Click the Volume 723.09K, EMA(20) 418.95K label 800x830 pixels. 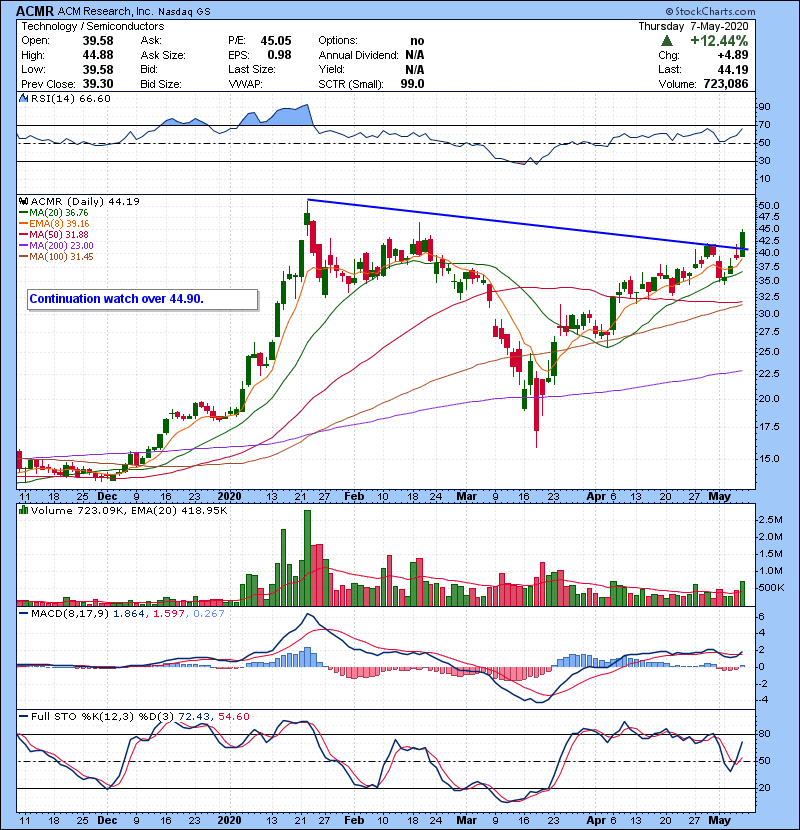[129, 510]
